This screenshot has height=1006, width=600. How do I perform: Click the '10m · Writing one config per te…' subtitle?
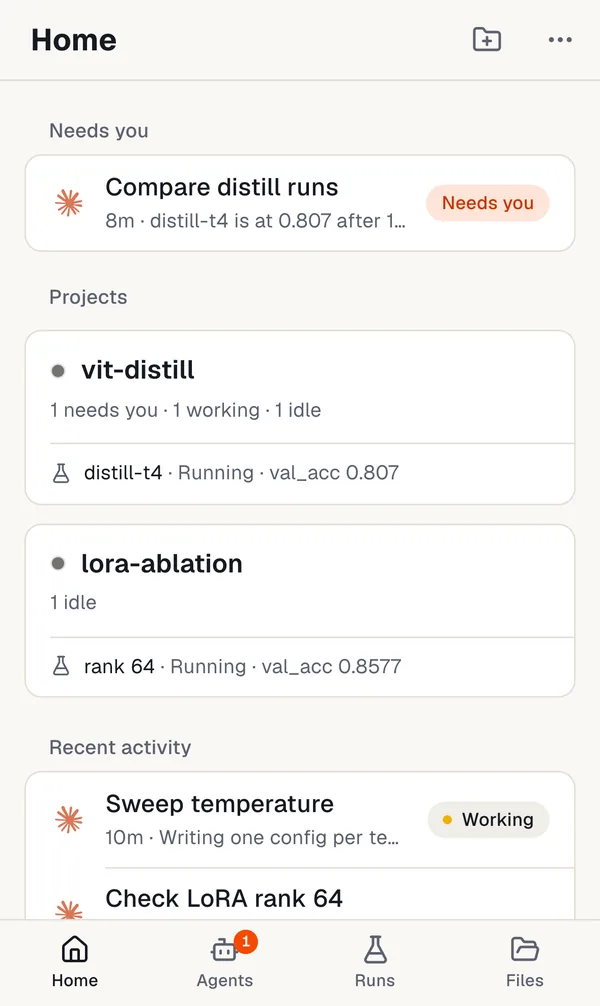(x=252, y=837)
